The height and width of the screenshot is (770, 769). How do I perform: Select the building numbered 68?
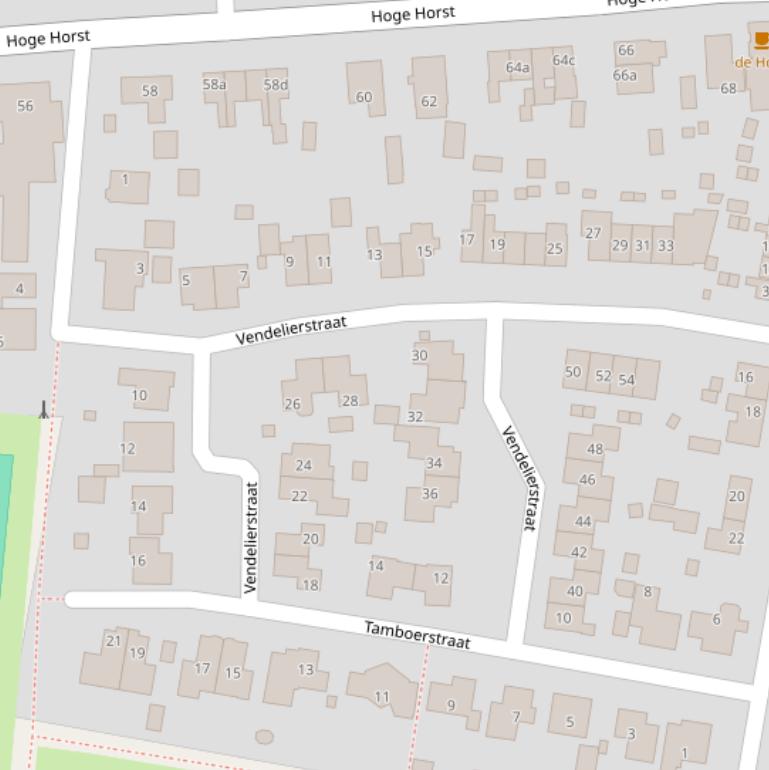coord(728,88)
